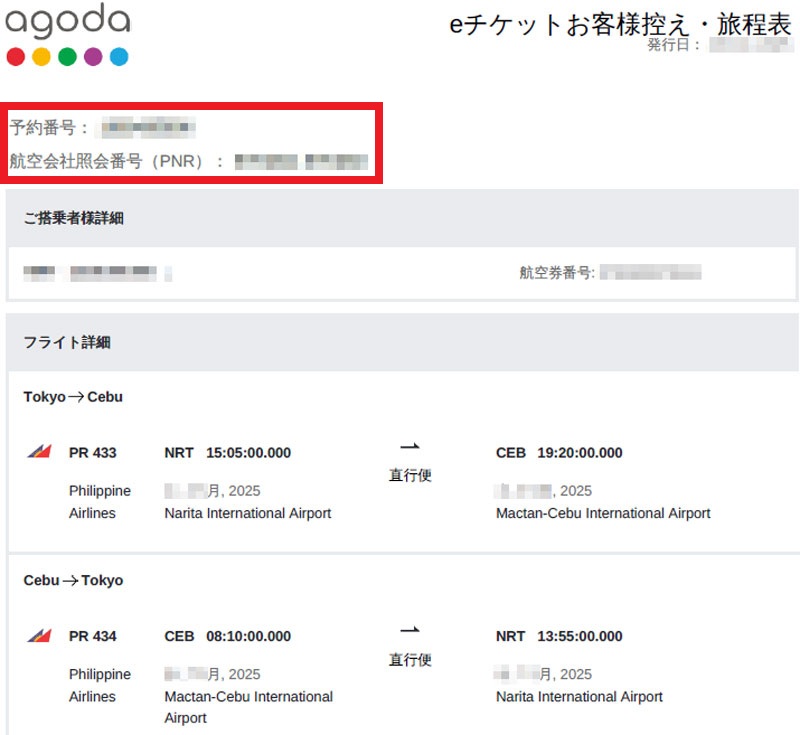
Task: Click the 直行便 label for flight PR 434
Action: [410, 660]
